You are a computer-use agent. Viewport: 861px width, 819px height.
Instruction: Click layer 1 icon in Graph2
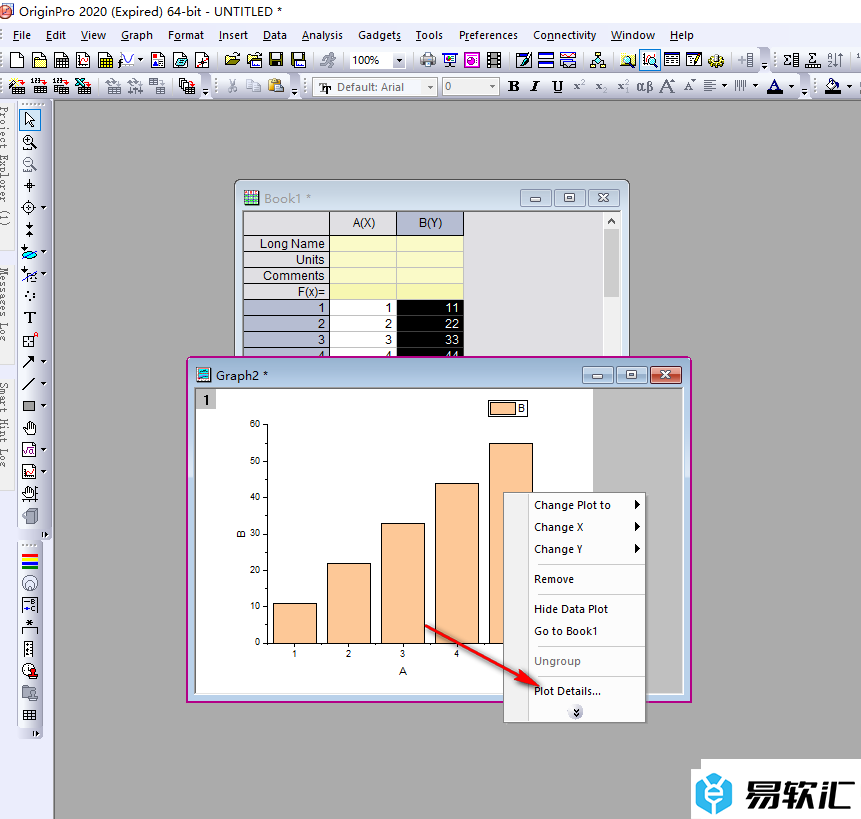coord(206,400)
